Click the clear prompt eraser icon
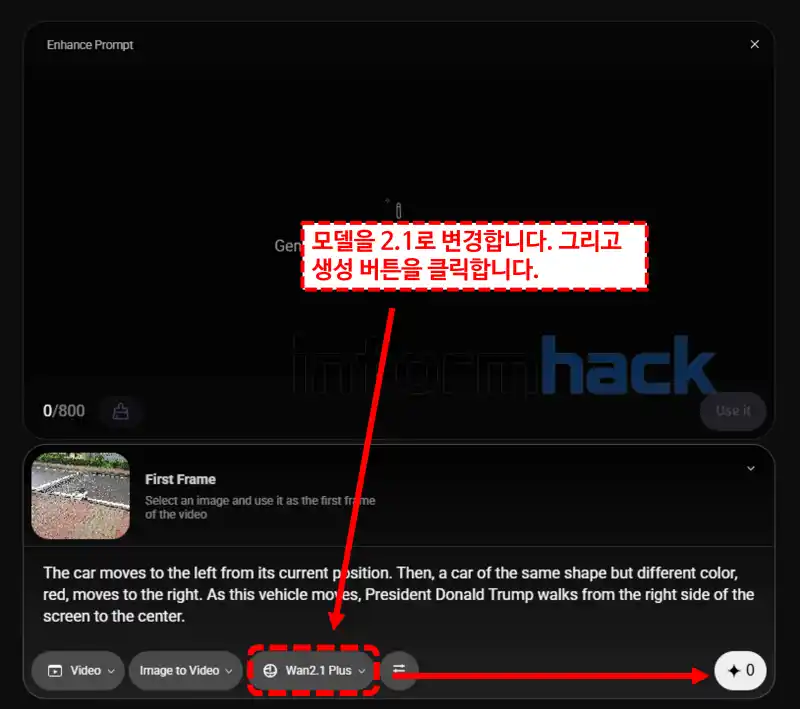Viewport: 800px width, 709px height. [x=121, y=411]
